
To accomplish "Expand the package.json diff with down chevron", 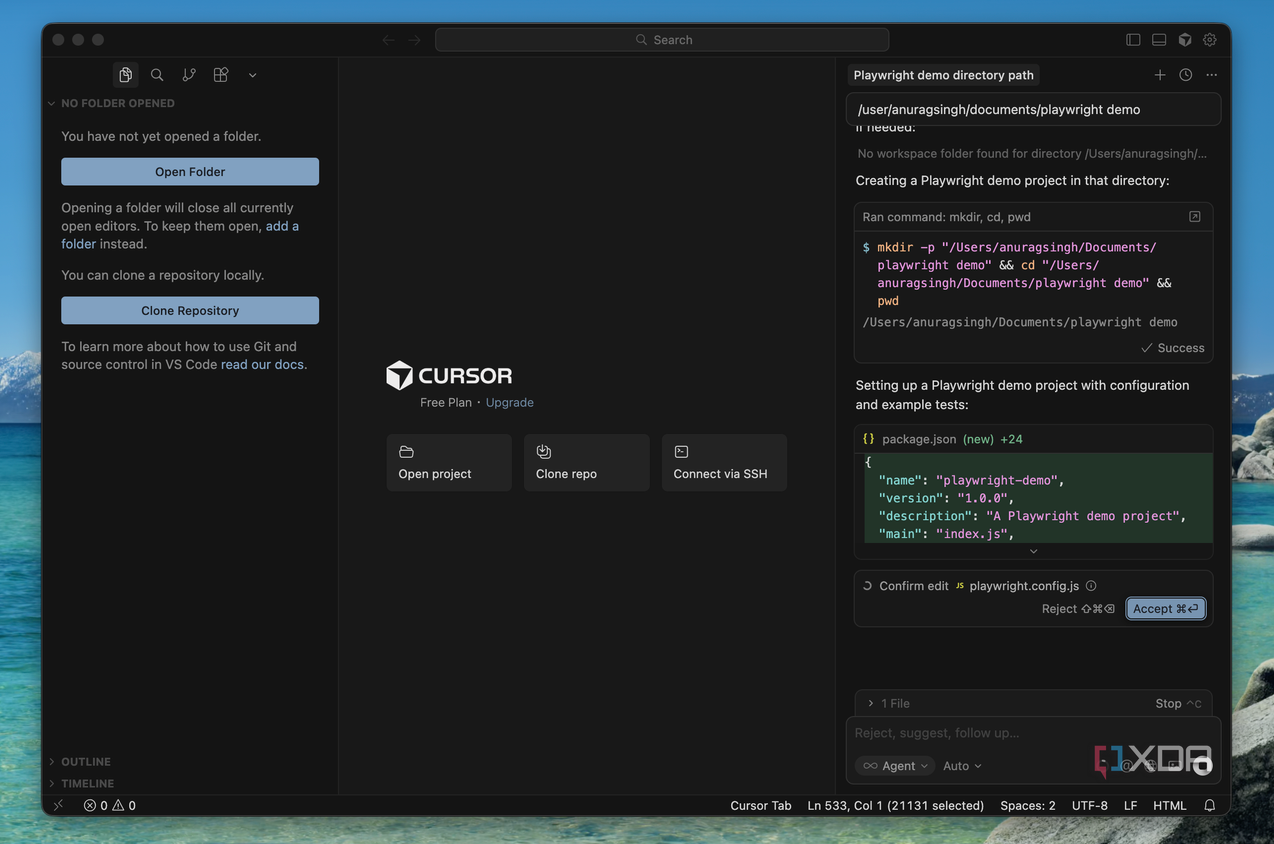I will [x=1034, y=551].
